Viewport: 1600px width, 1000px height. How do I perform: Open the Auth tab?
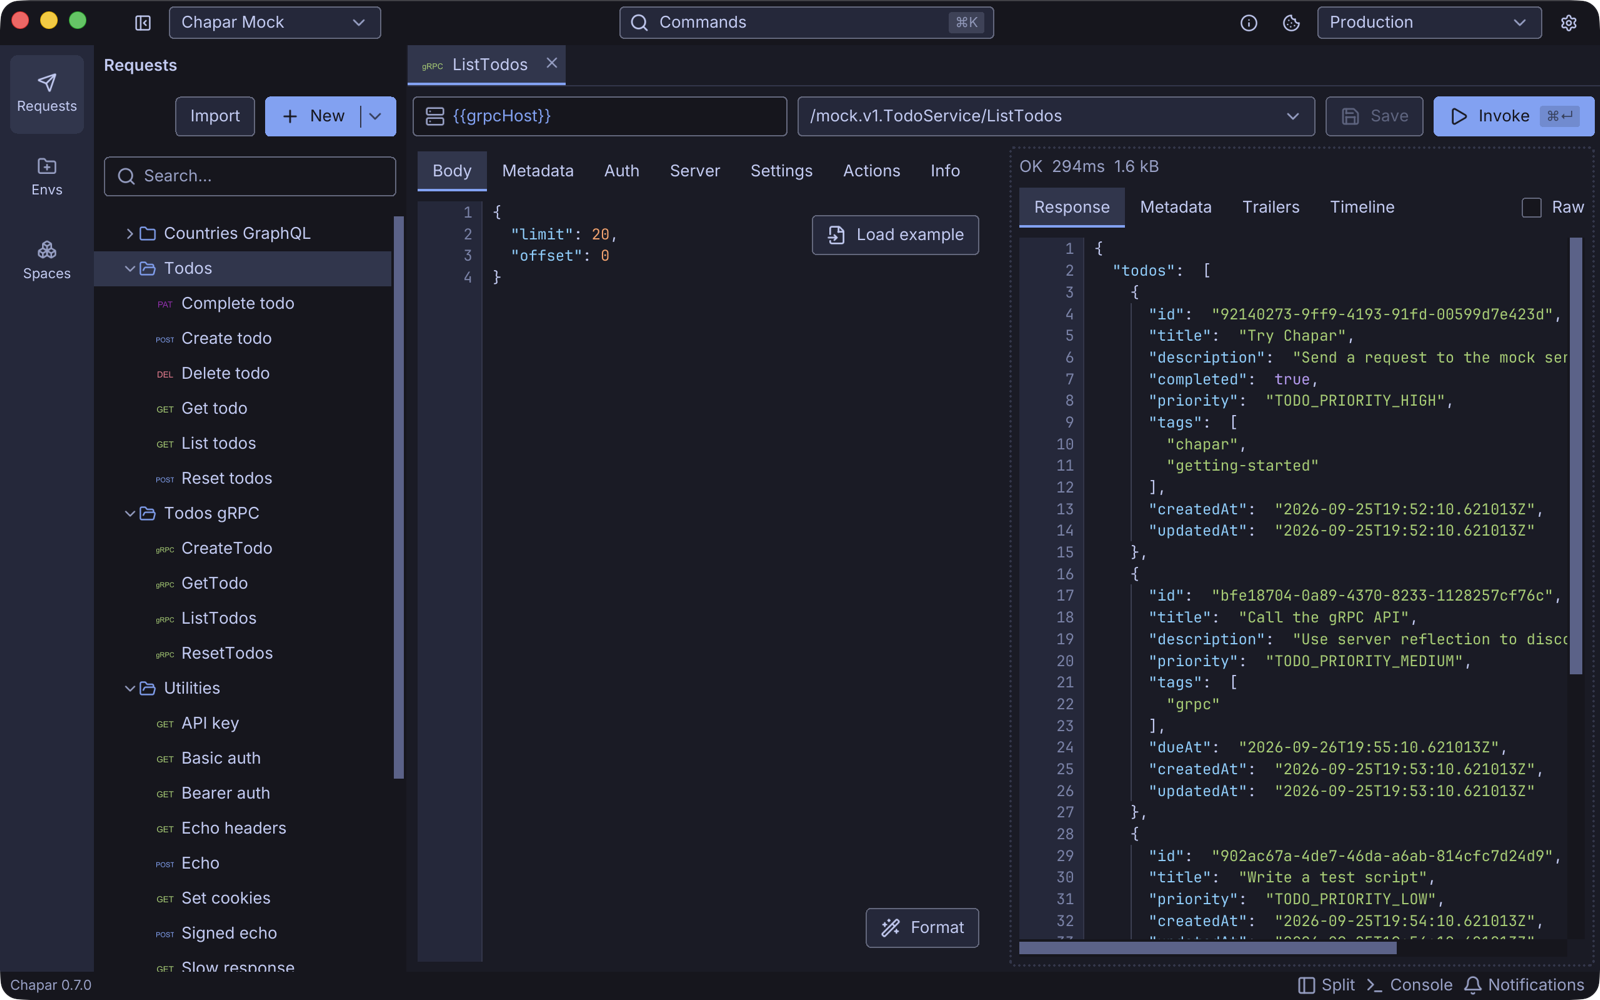coord(622,171)
